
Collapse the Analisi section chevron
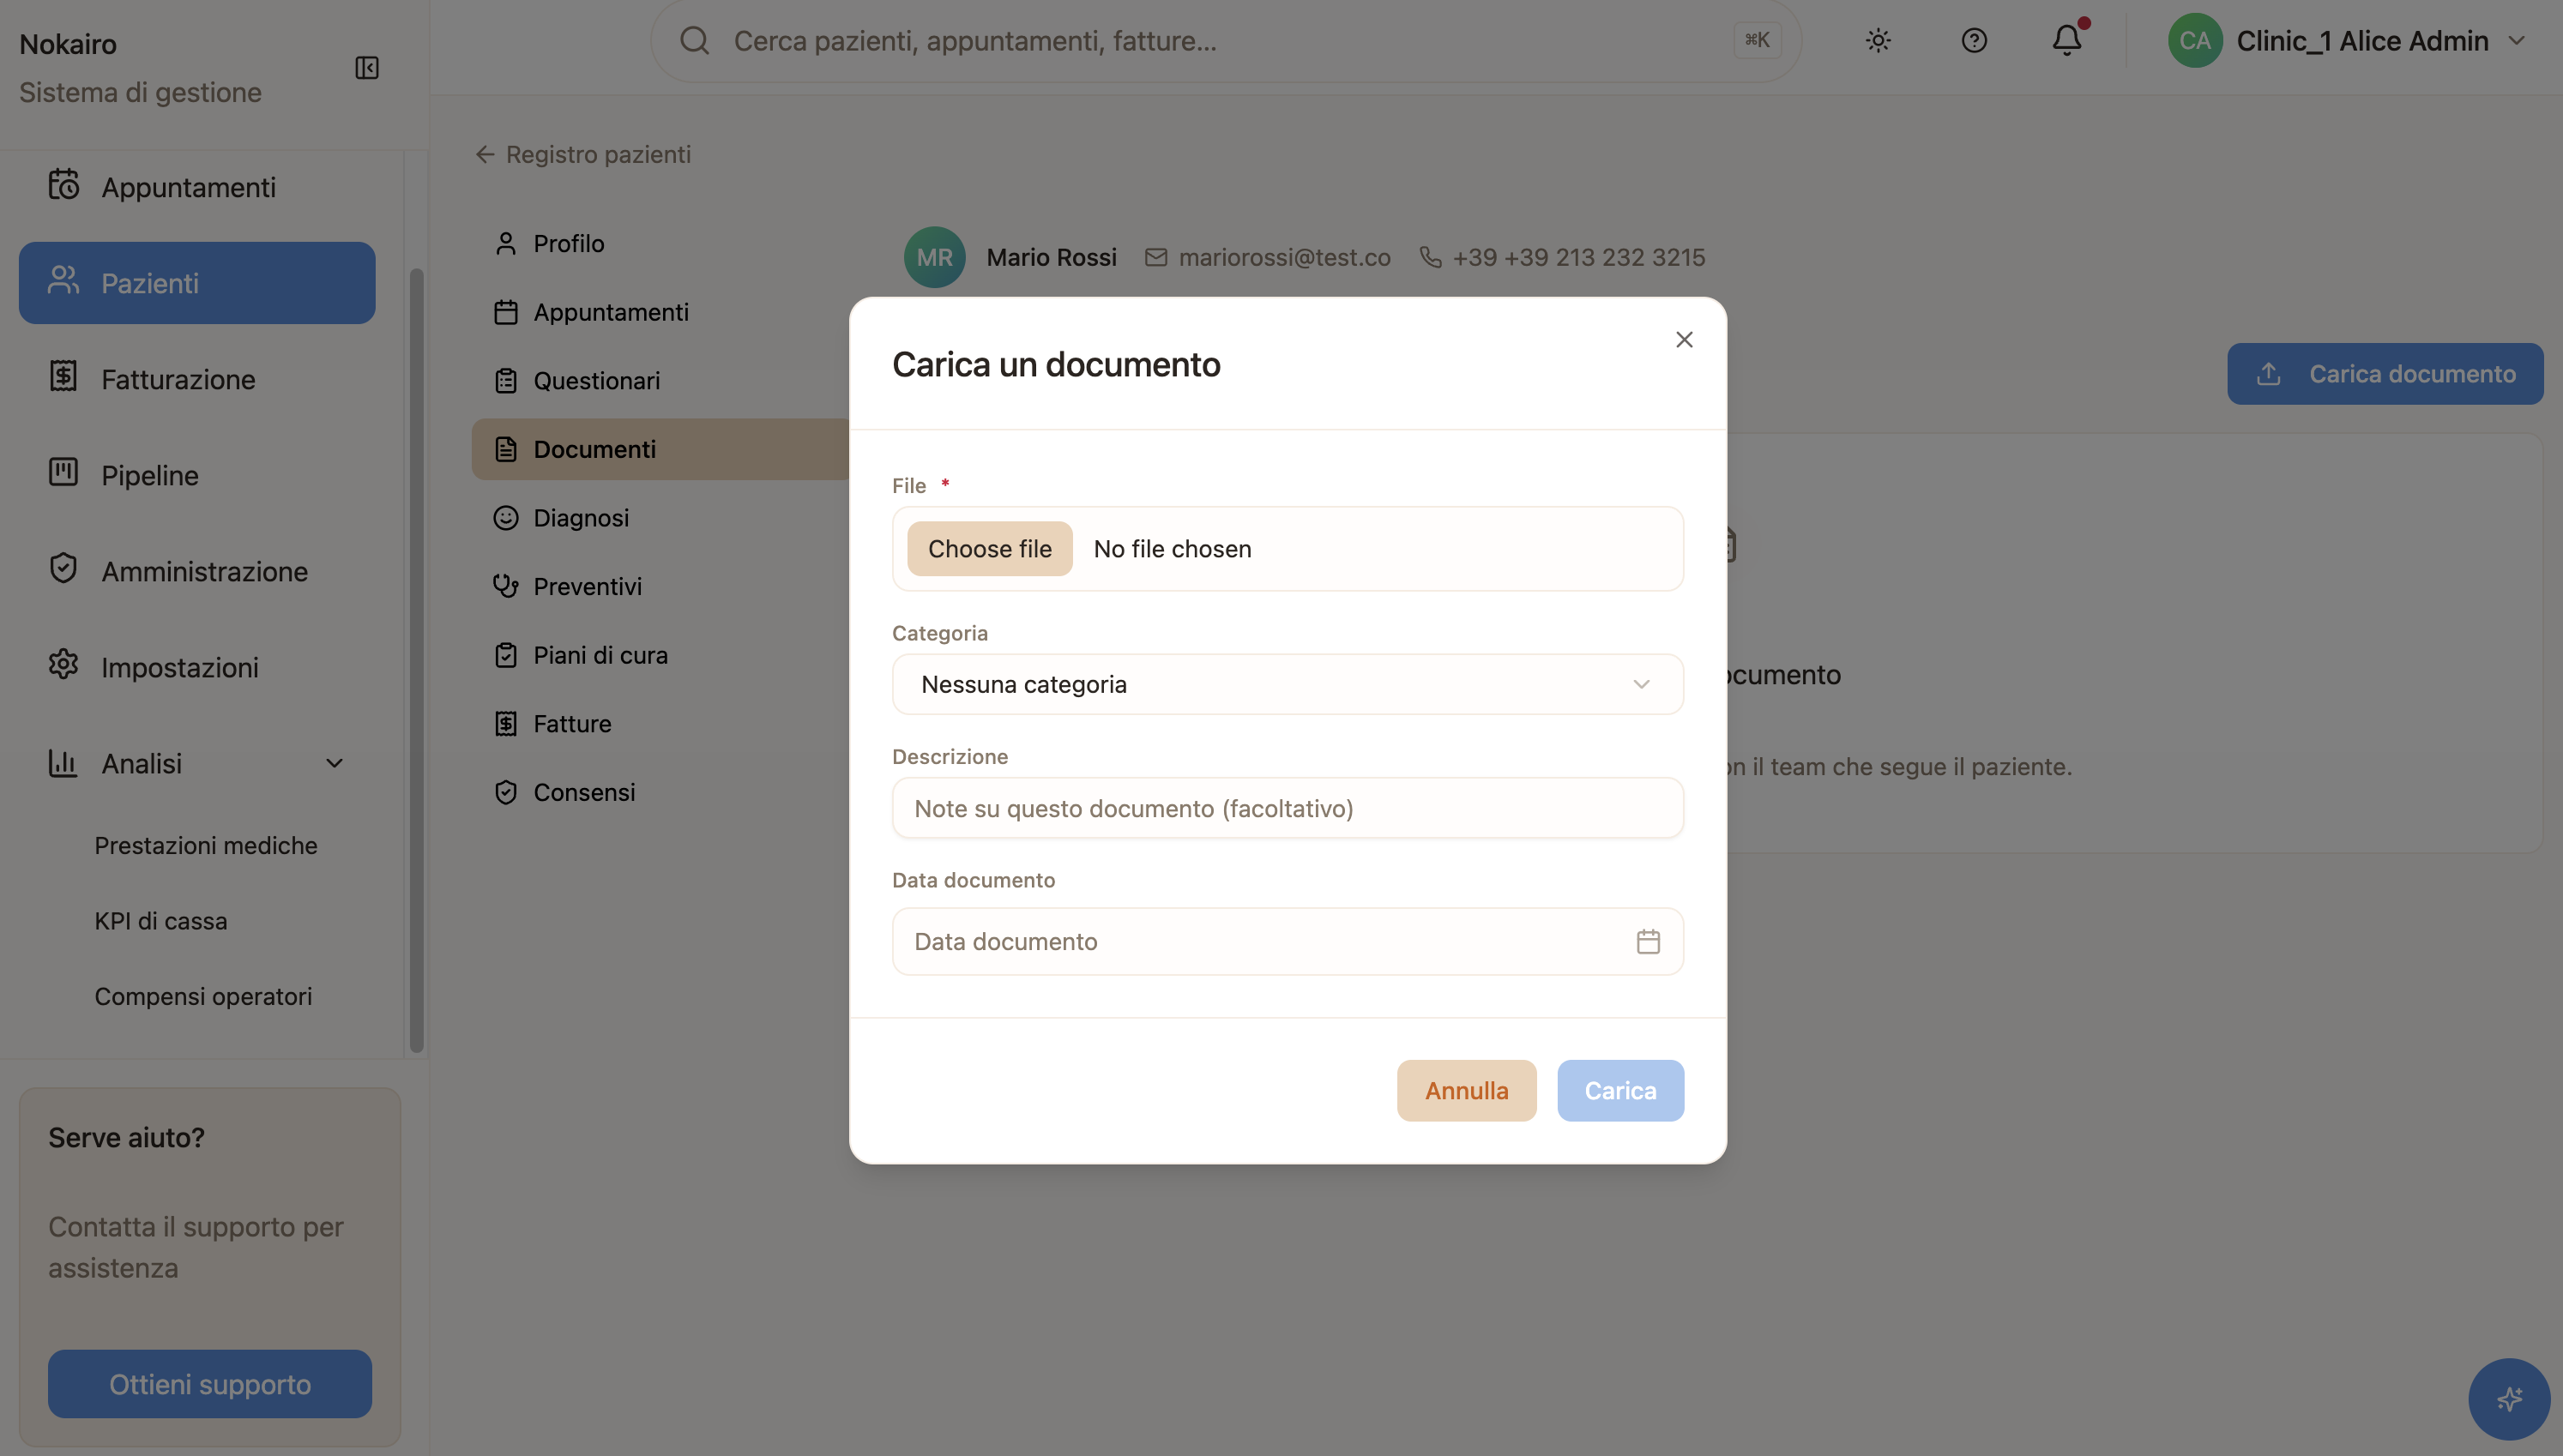click(334, 763)
